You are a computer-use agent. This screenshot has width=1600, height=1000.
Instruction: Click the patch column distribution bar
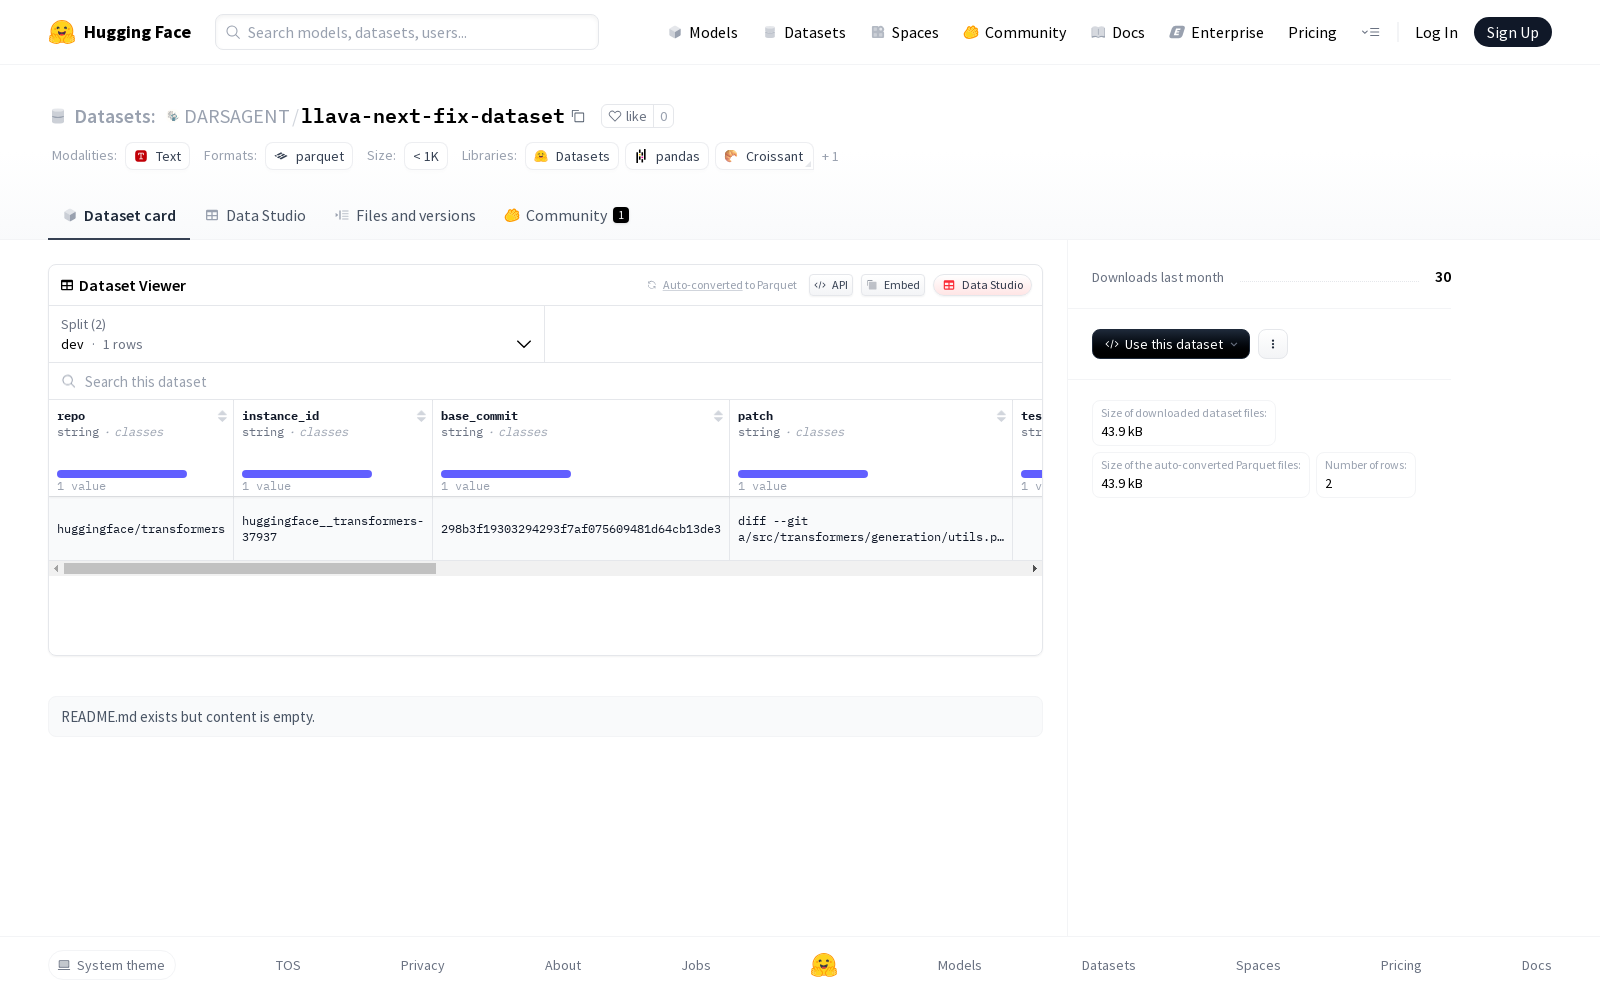pyautogui.click(x=803, y=474)
